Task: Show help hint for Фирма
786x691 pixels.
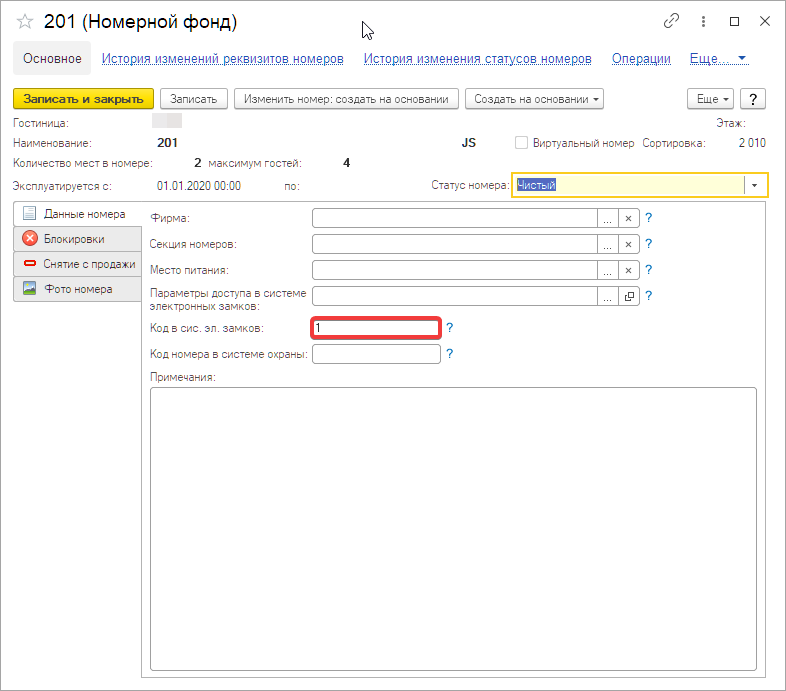Action: pyautogui.click(x=649, y=218)
